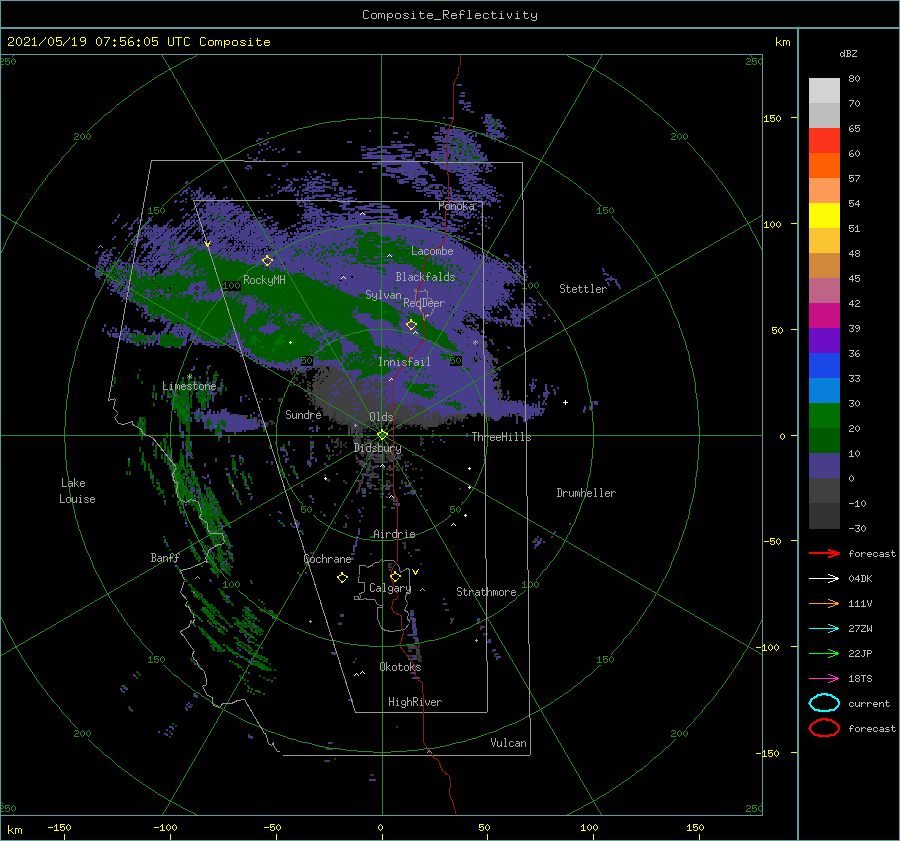Screen dimensions: 900x841
Task: Click the Cochrane town label
Action: [x=327, y=559]
